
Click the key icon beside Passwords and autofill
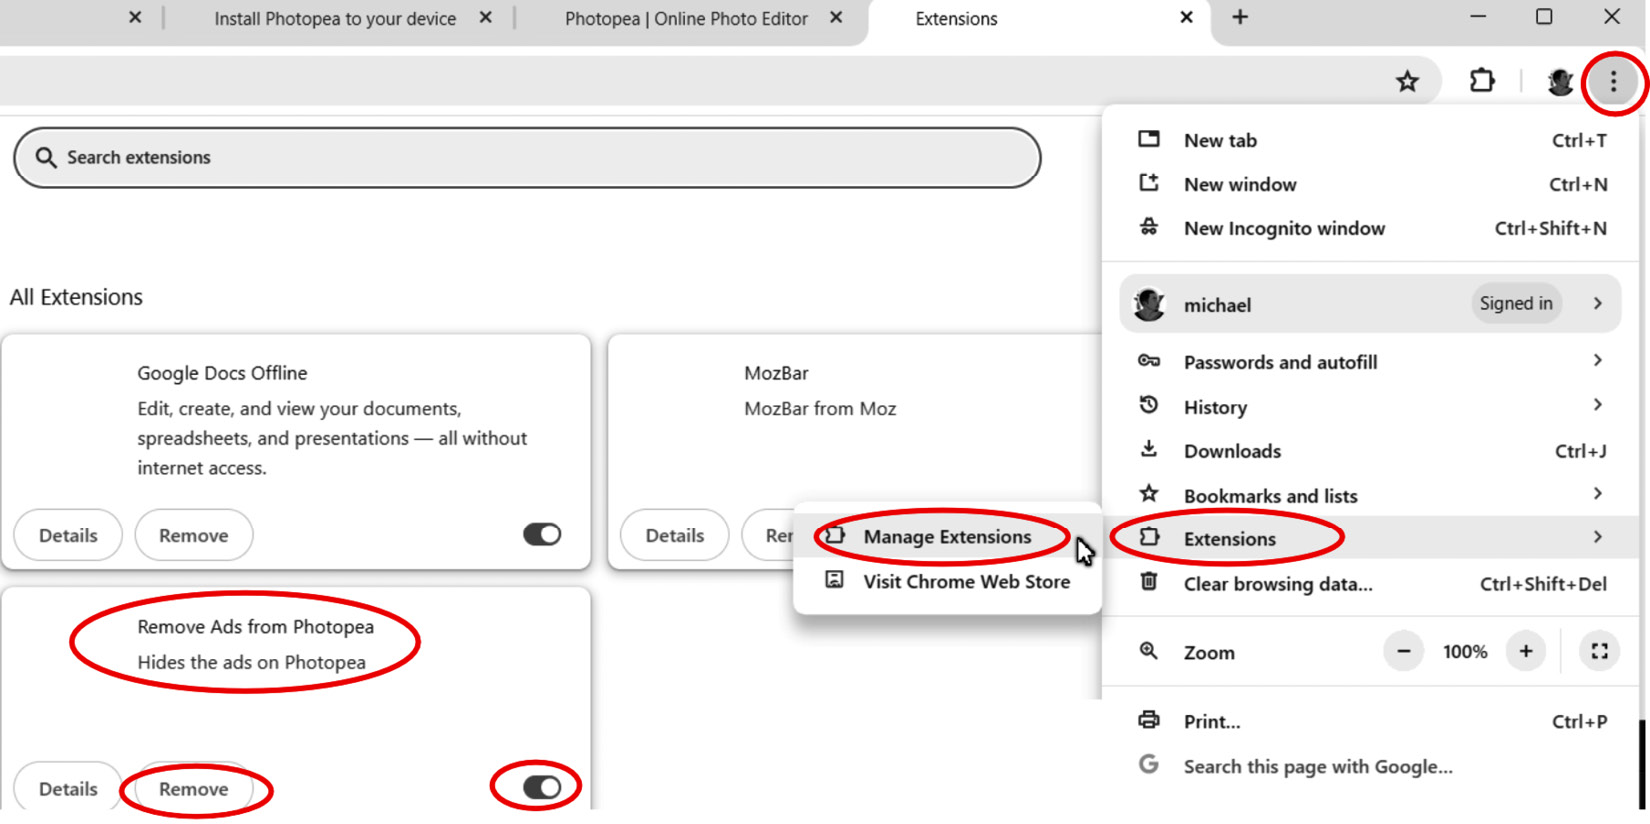coord(1149,361)
